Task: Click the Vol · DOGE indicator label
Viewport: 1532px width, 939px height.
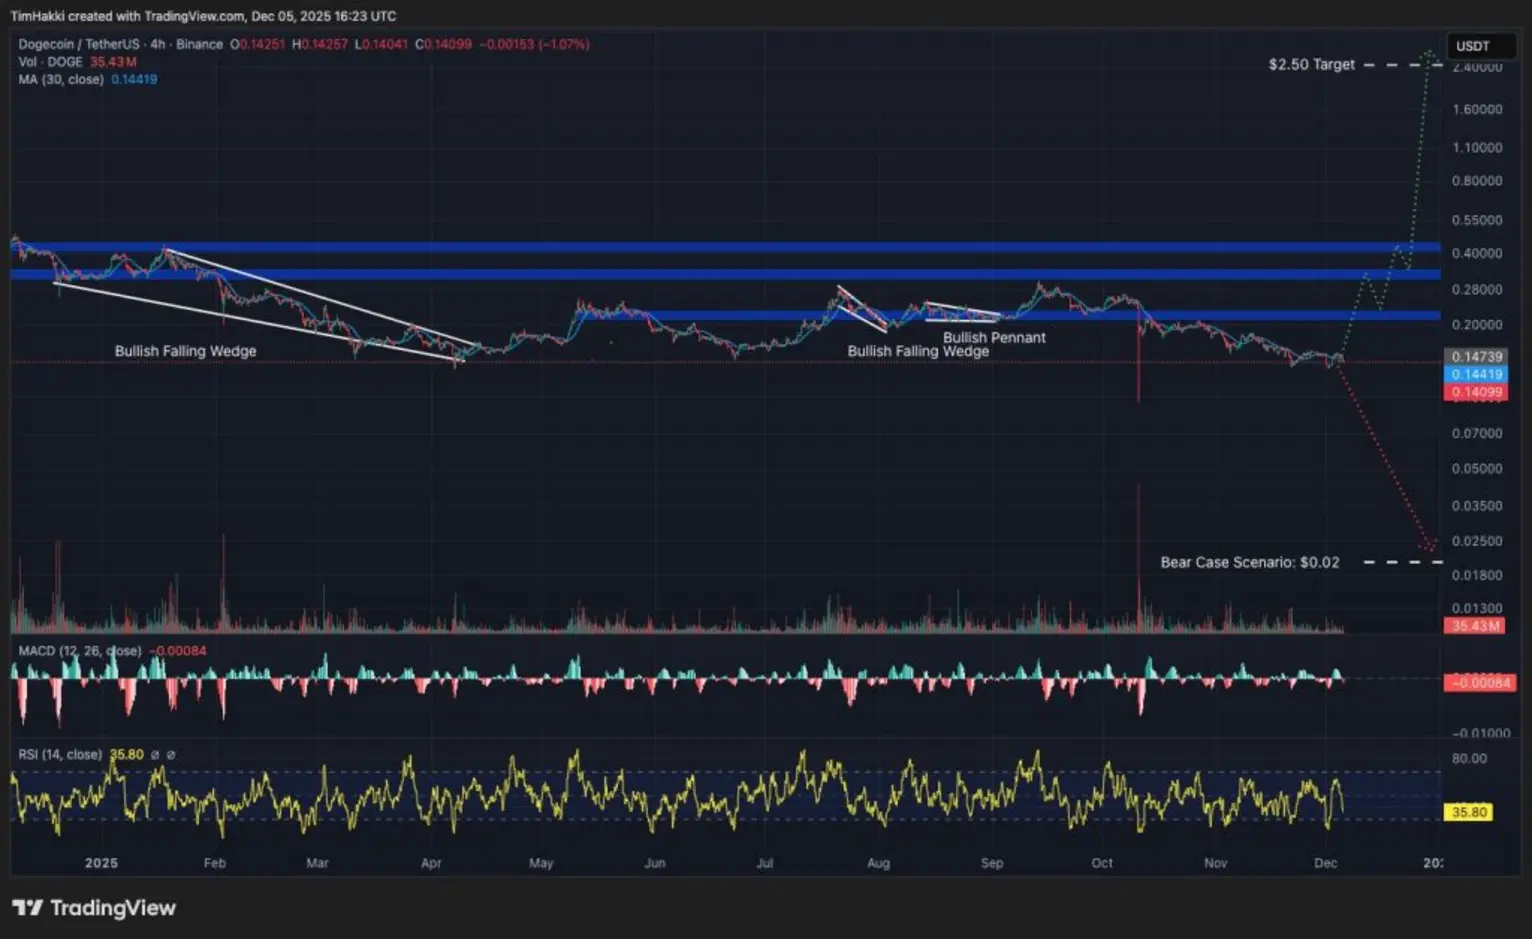Action: tap(50, 62)
